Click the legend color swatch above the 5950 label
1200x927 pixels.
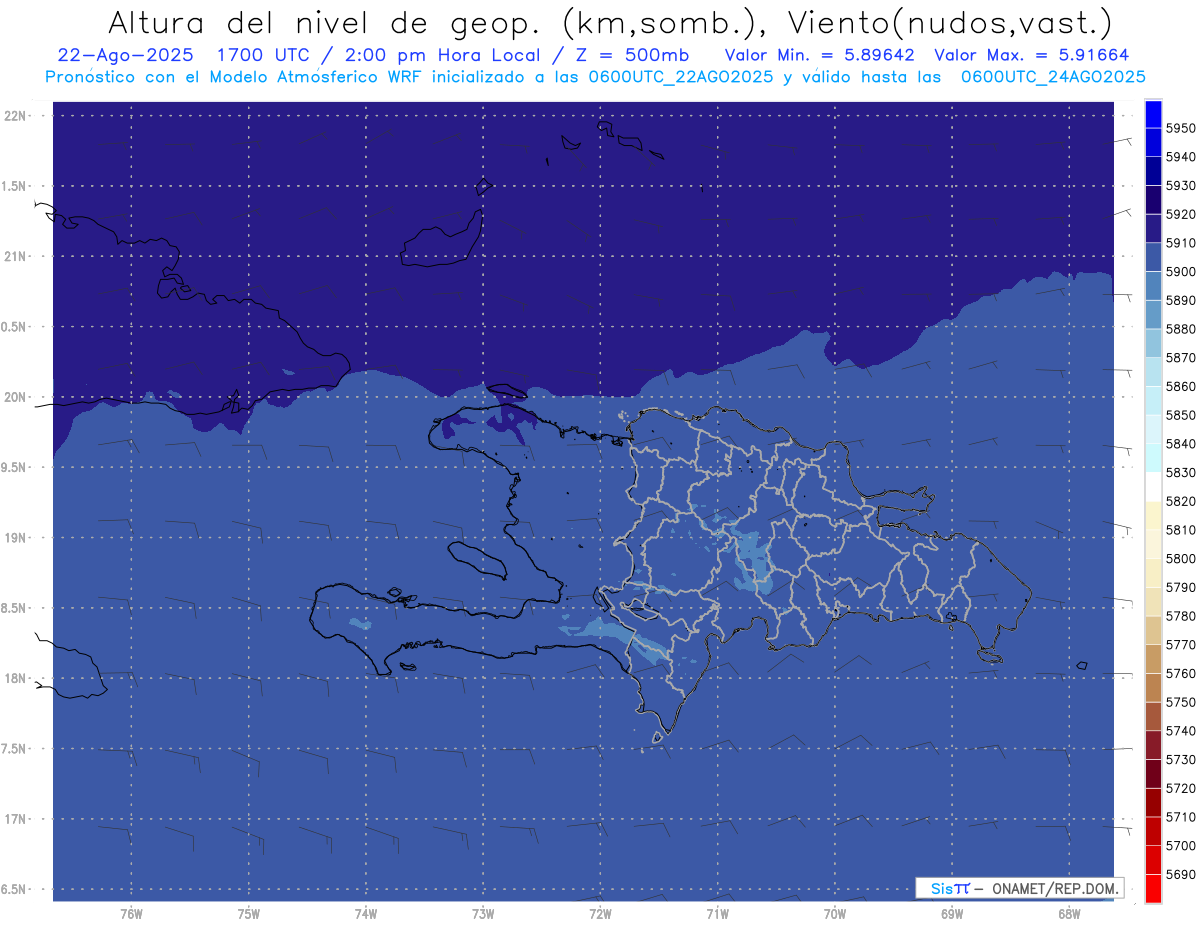tap(1153, 114)
